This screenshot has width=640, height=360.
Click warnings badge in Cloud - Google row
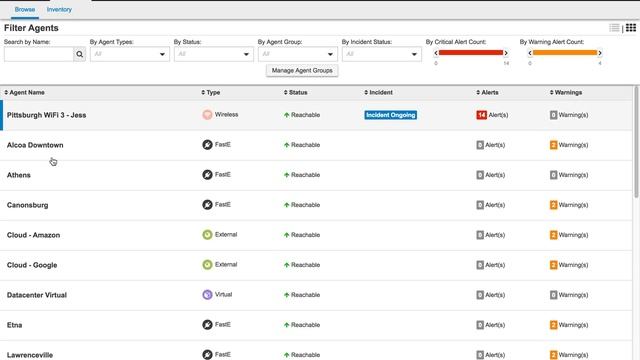click(x=553, y=265)
